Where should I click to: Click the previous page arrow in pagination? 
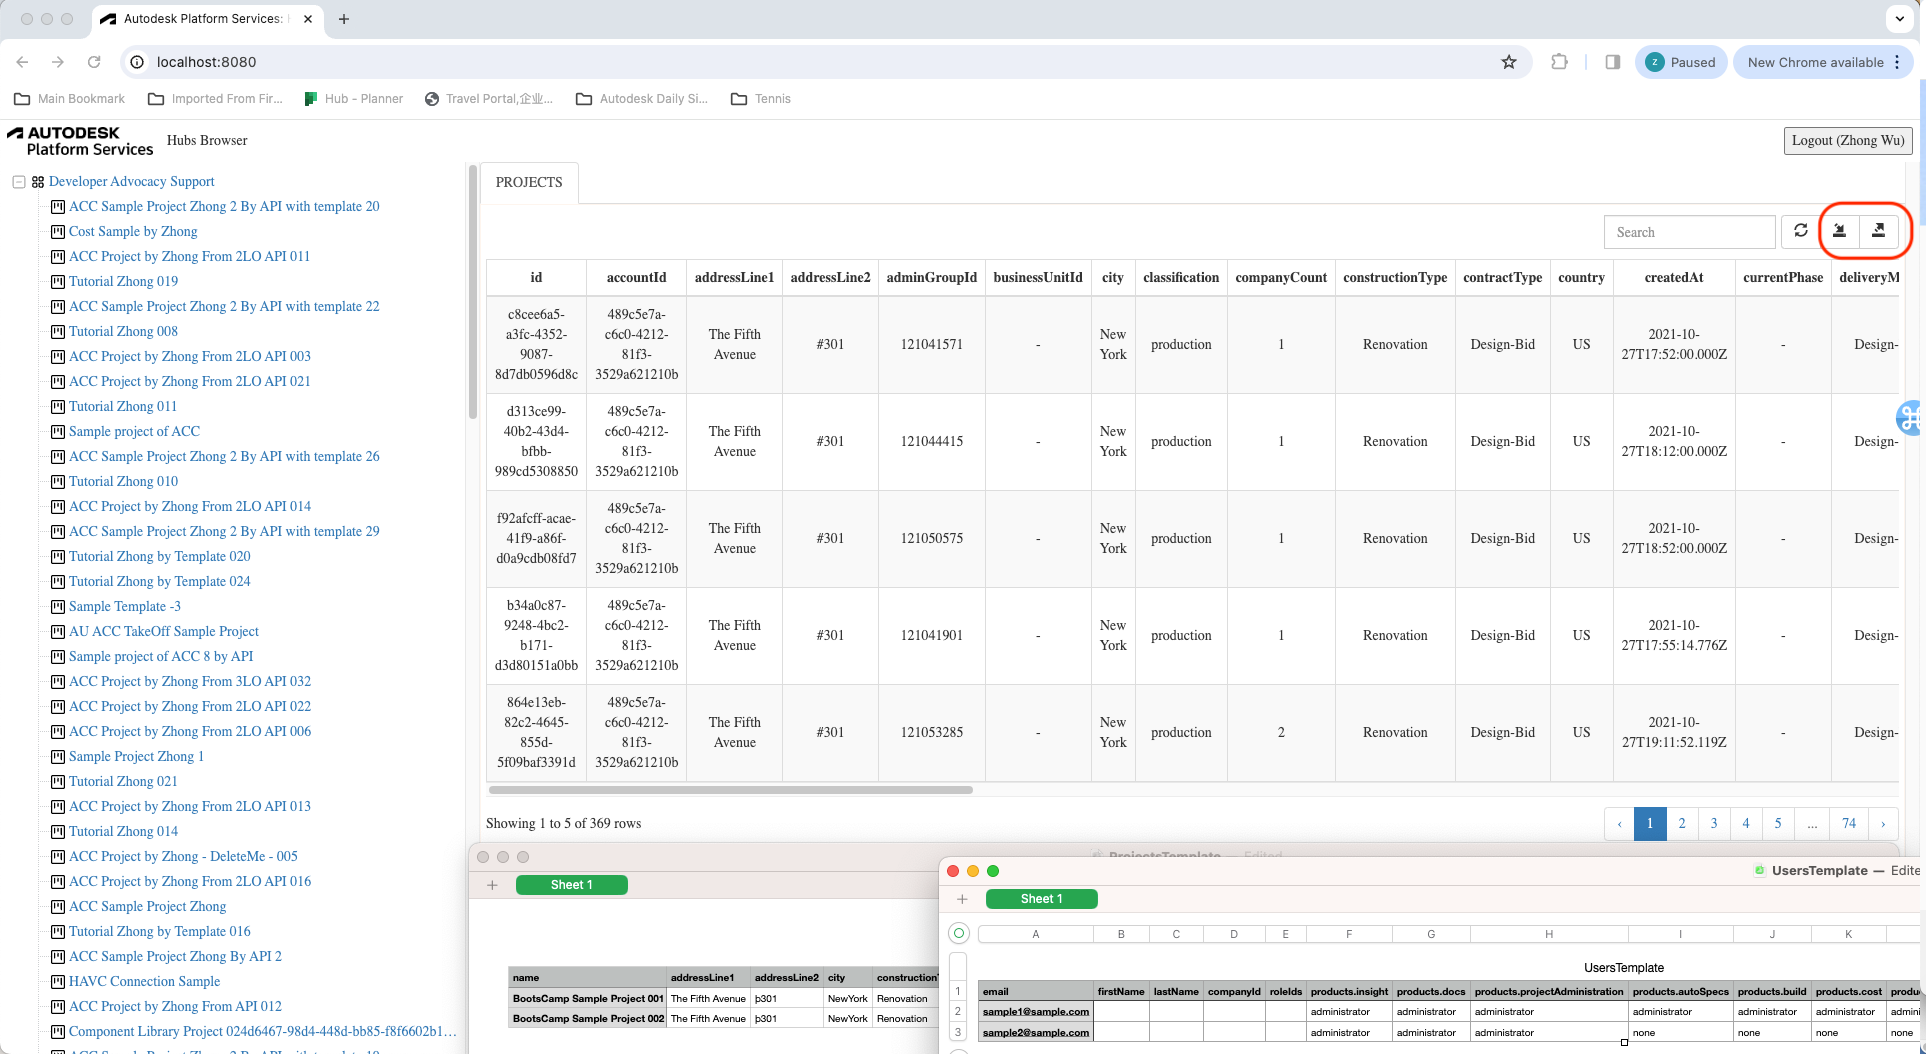[1619, 824]
